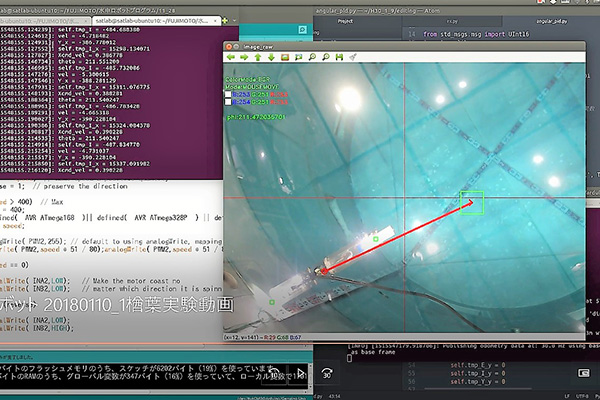Close the active terminal tab
Screen dimensions: 600x400
(215, 21)
